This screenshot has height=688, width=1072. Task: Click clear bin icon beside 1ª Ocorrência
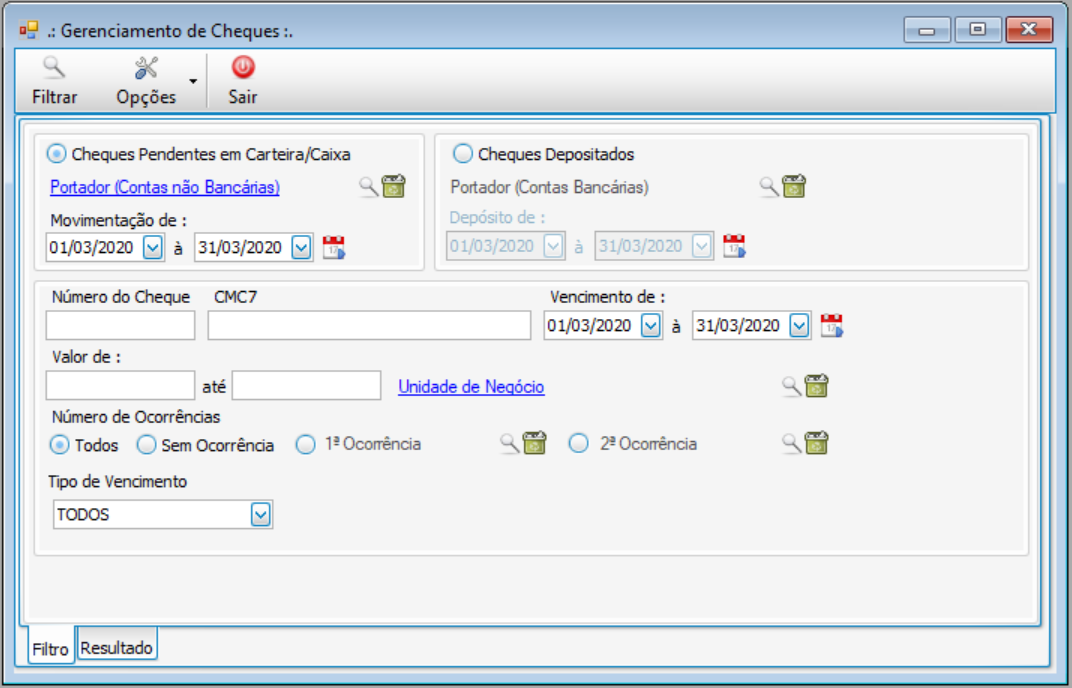click(535, 443)
